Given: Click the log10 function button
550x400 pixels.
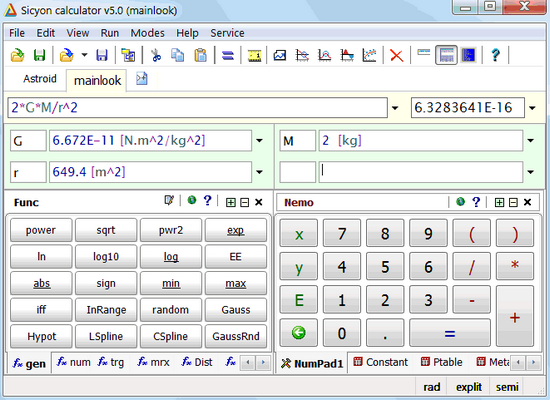Looking at the screenshot, I should pyautogui.click(x=106, y=257).
